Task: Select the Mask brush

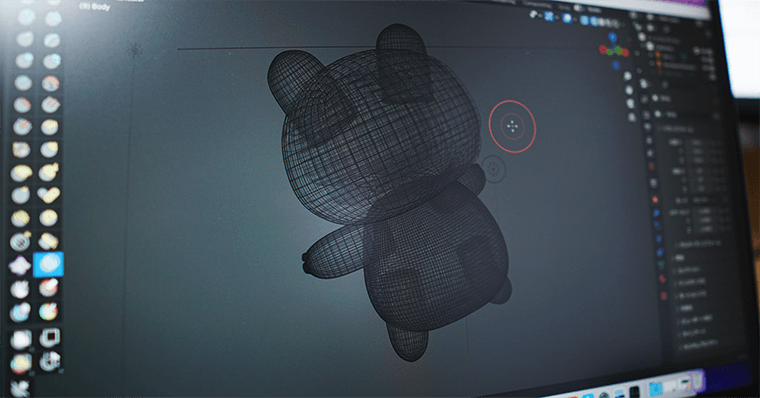Action: [x=20, y=289]
